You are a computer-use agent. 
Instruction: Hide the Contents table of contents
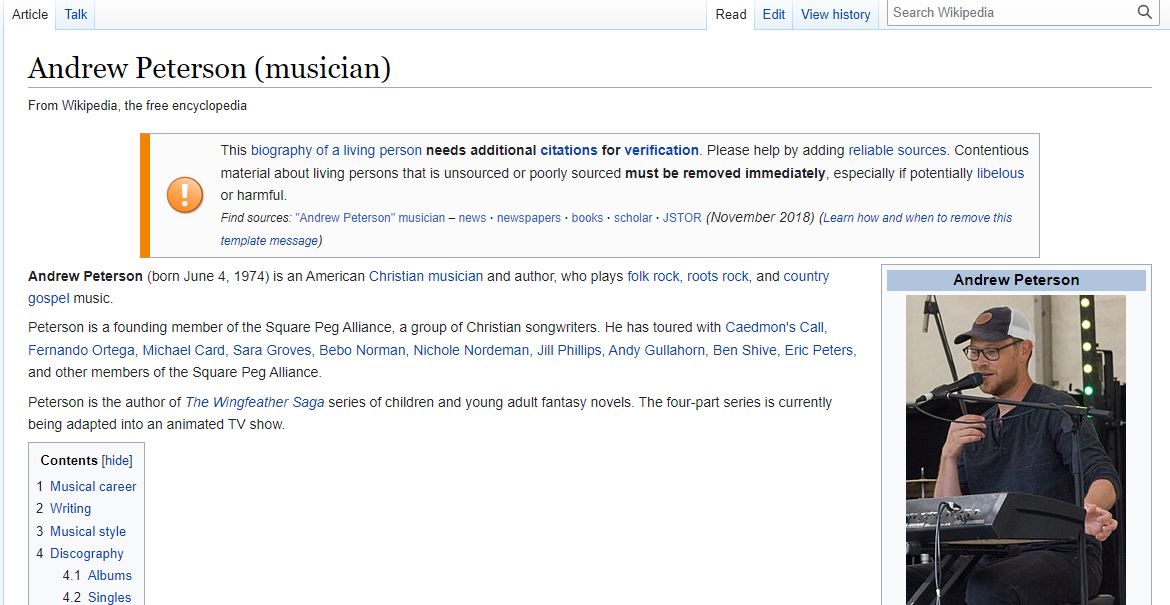116,460
